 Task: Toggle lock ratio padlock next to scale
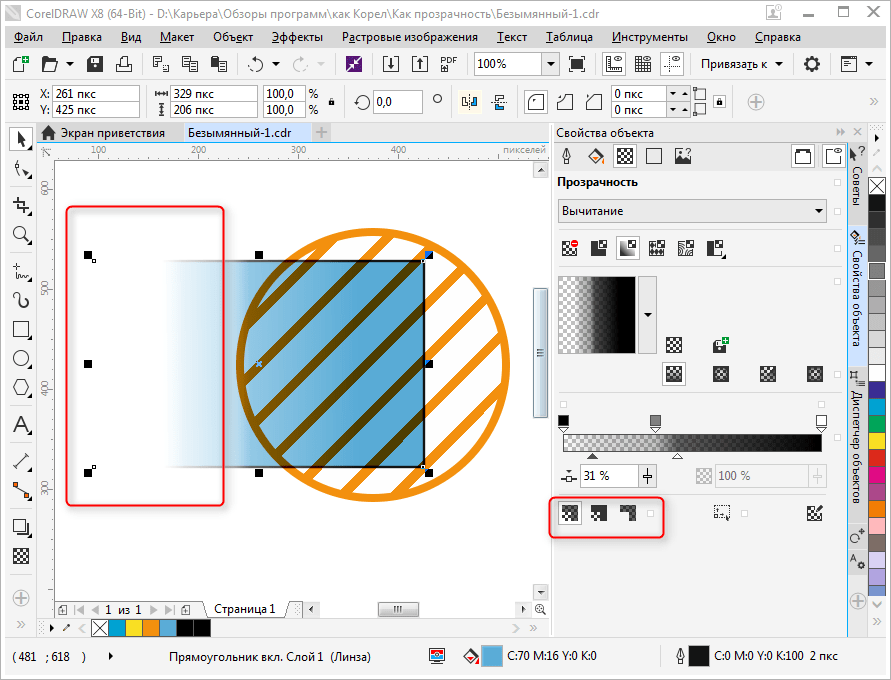coord(332,102)
